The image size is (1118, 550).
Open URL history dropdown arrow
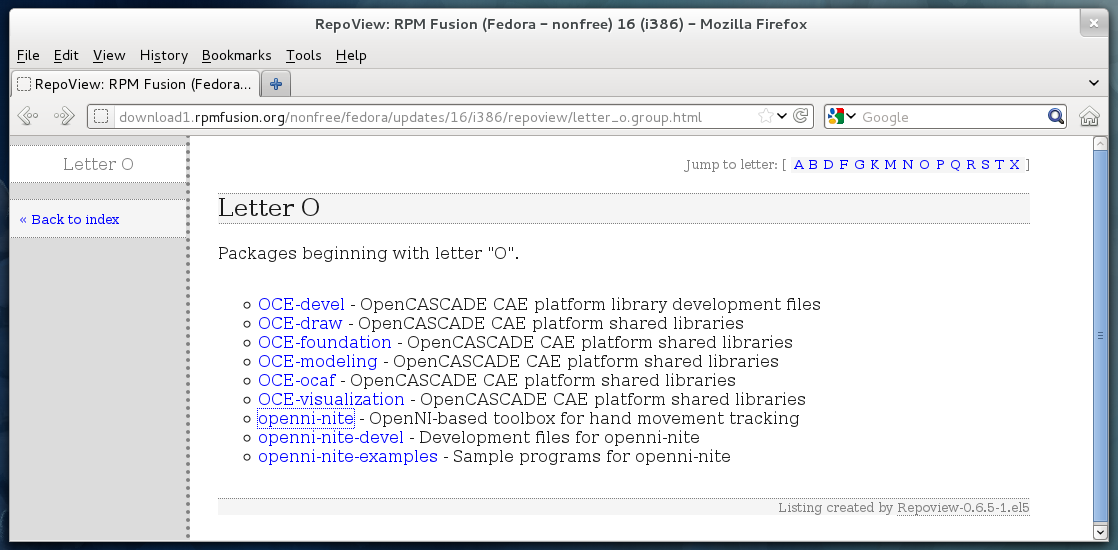coord(782,116)
